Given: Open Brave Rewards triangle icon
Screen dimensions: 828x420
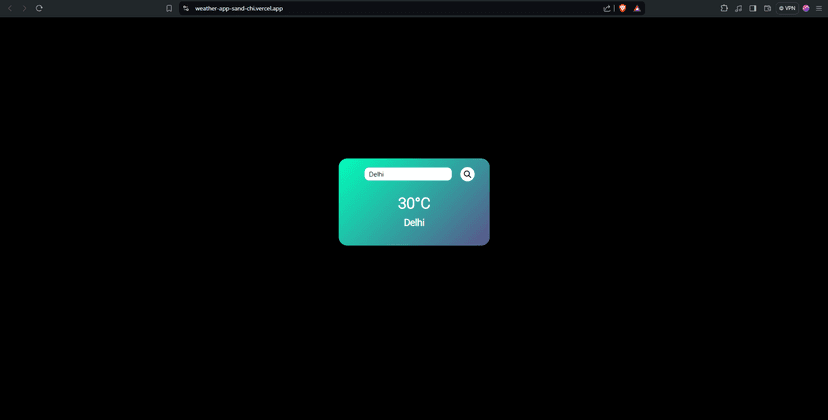Looking at the screenshot, I should [637, 8].
